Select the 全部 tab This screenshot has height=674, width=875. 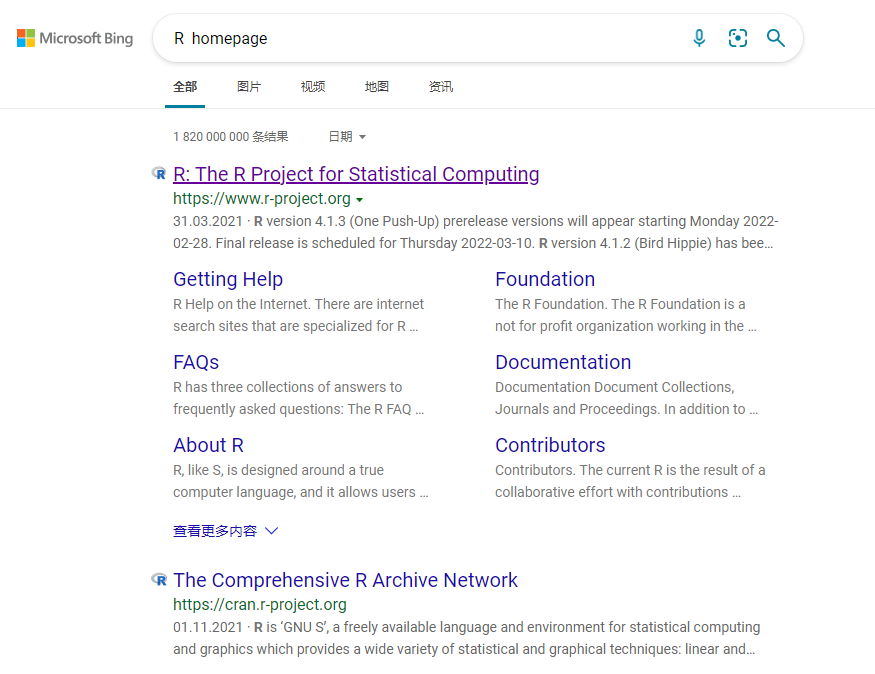(x=185, y=86)
